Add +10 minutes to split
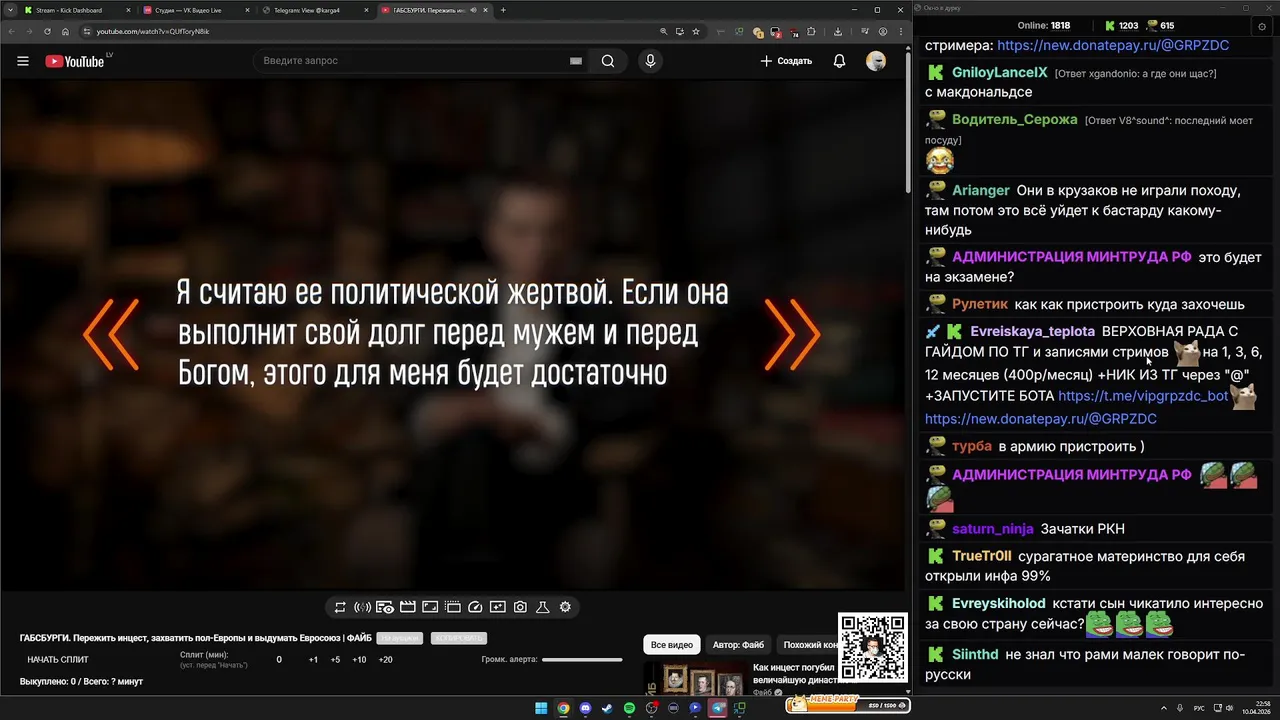 point(359,660)
